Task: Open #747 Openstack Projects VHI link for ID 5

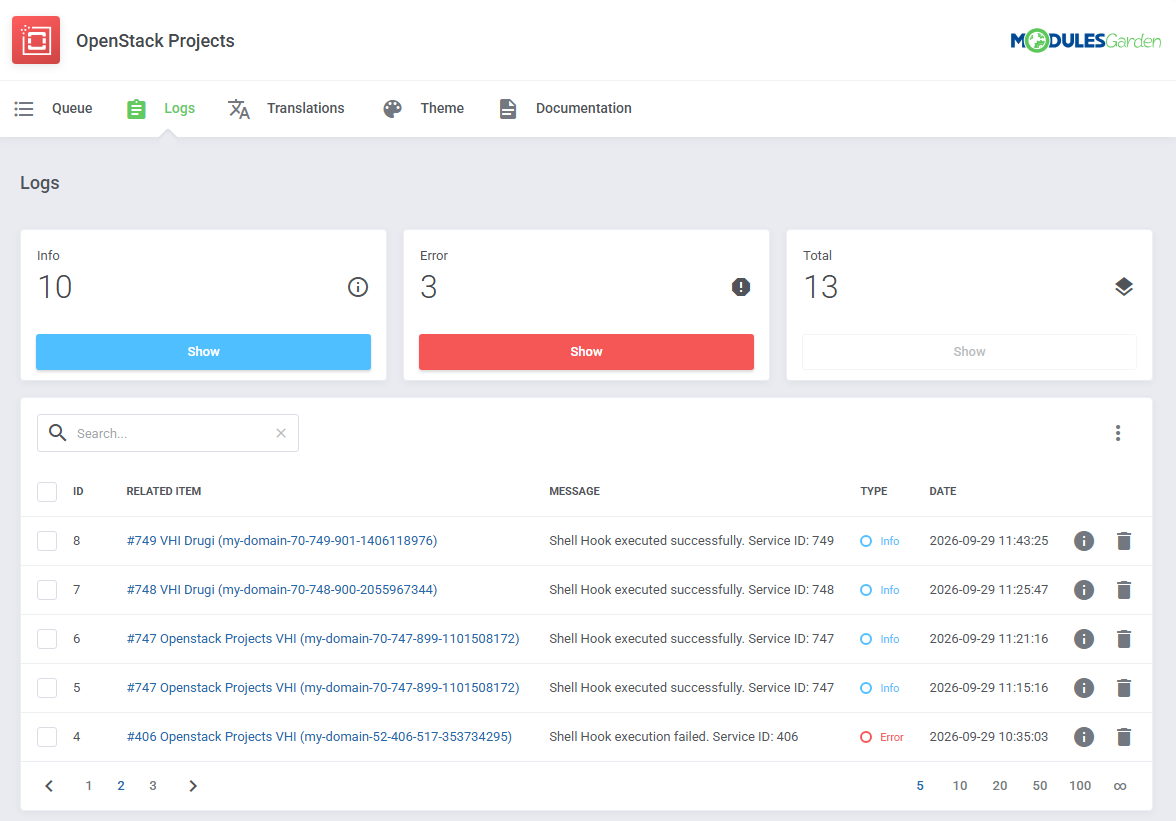Action: click(x=322, y=688)
